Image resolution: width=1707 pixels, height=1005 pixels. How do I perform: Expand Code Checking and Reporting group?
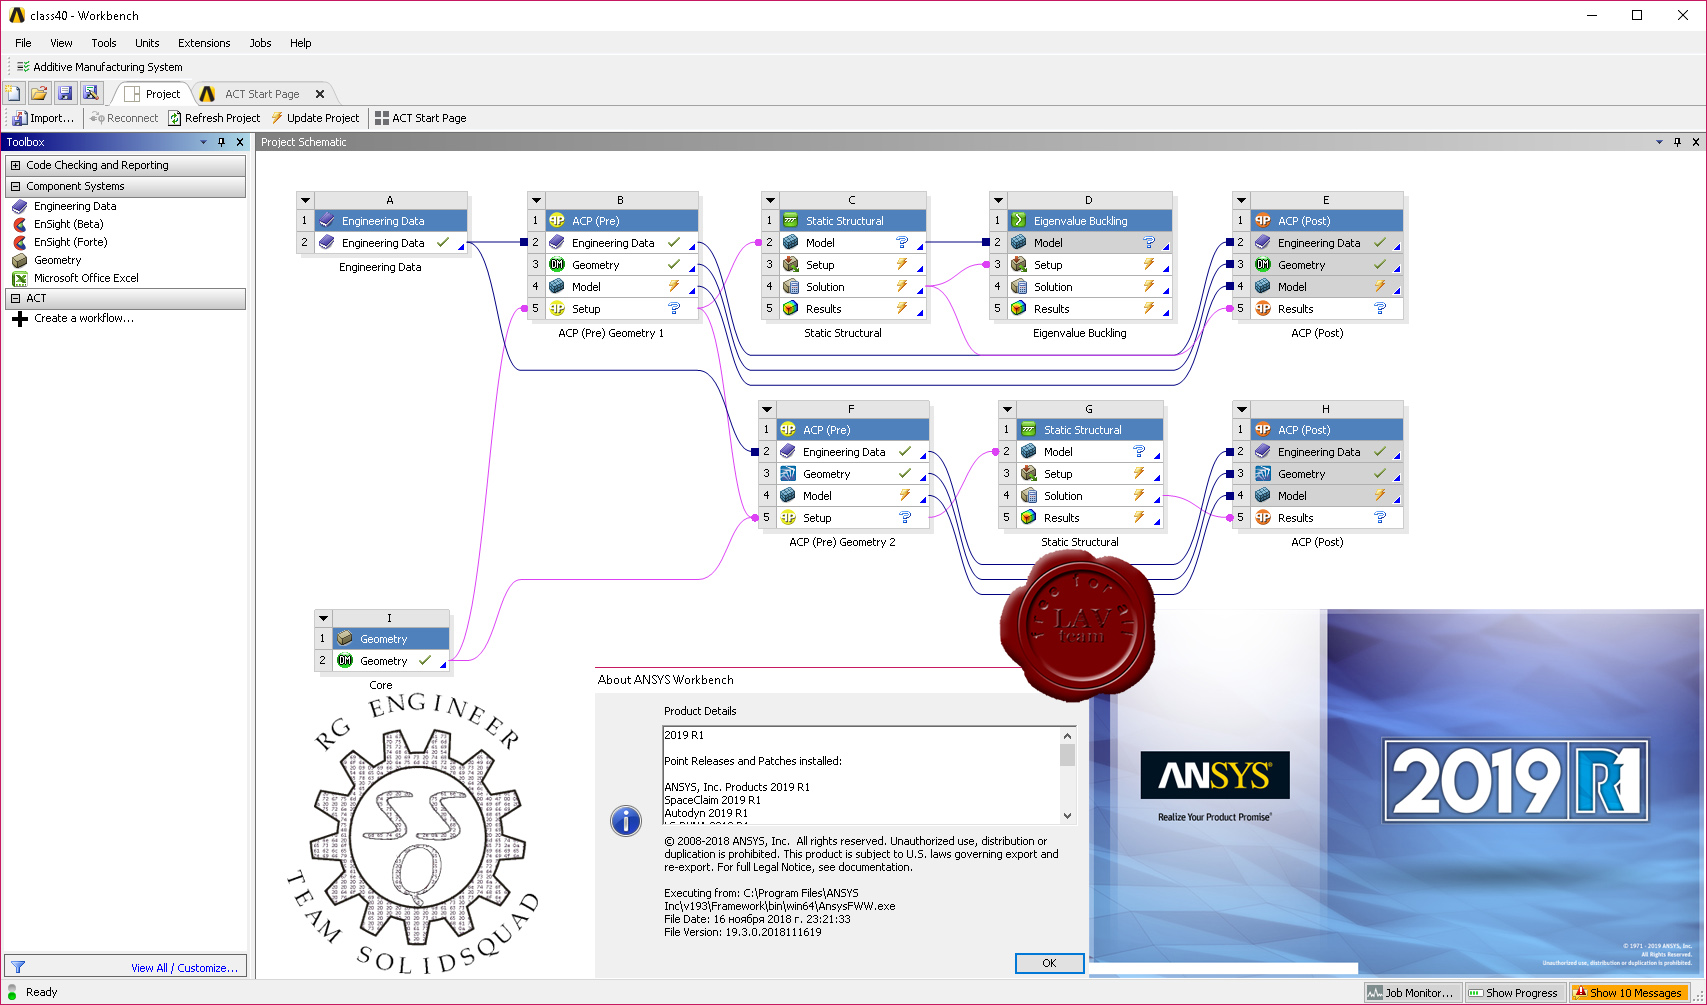[15, 165]
